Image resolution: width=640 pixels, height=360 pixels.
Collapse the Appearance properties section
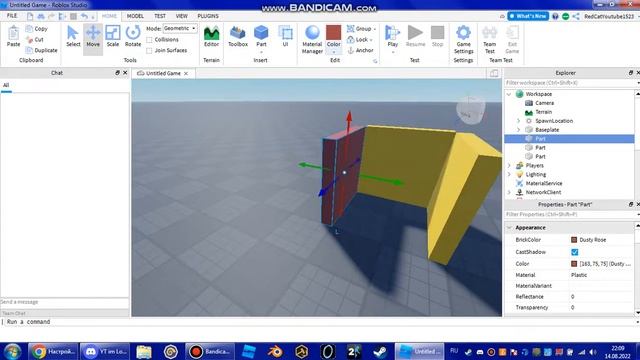(509, 228)
